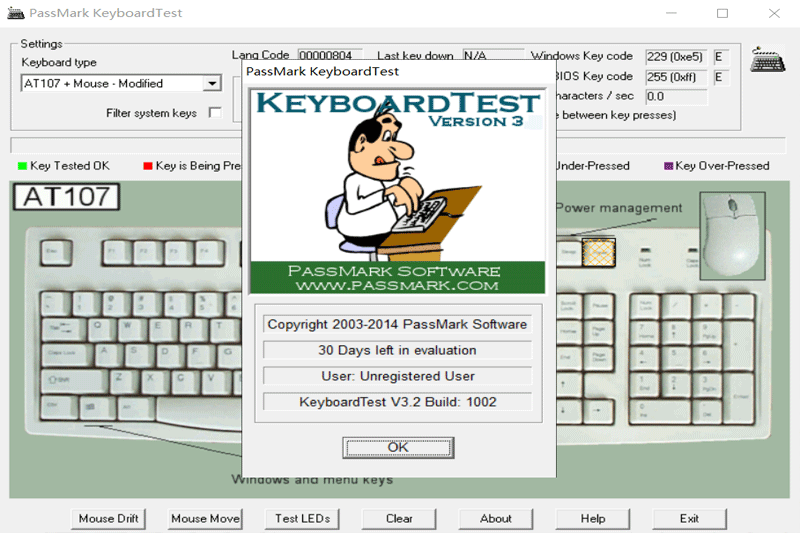Viewport: 800px width, 533px height.
Task: Click the Windows logo key on keyboard image
Action: [97, 408]
